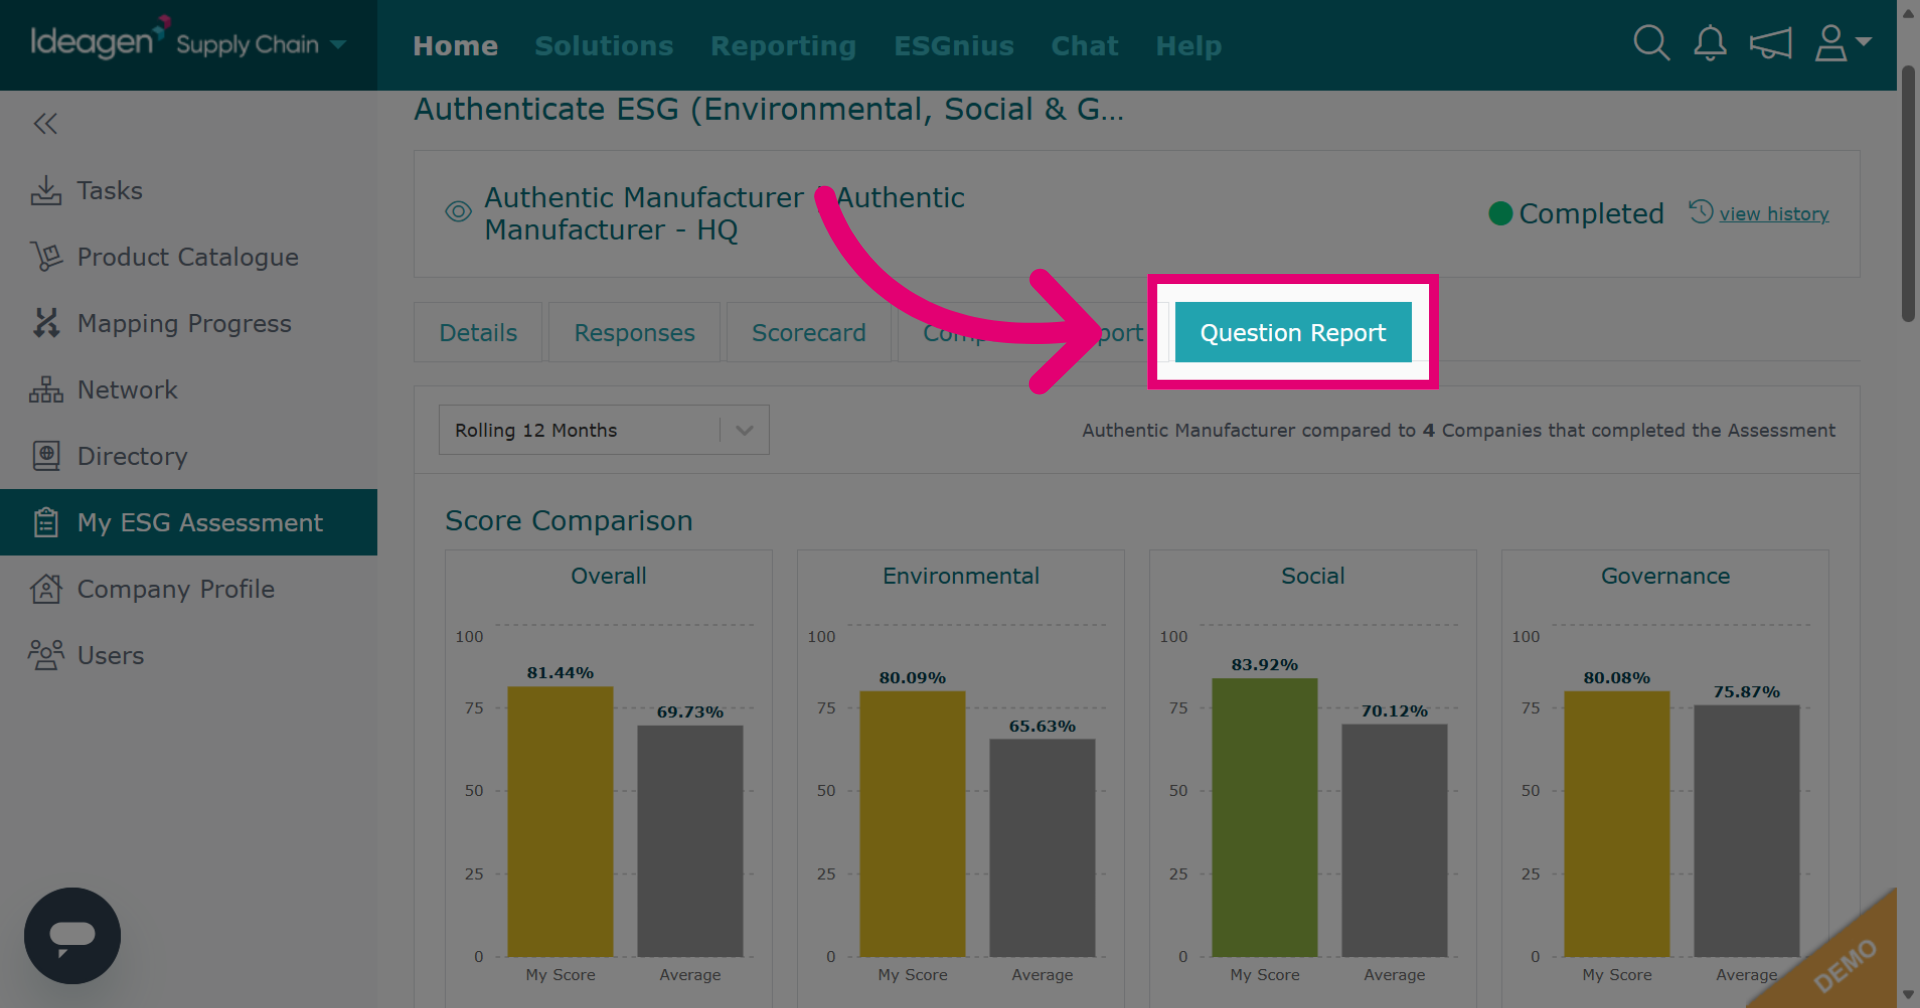1920x1008 pixels.
Task: Open the notifications bell
Action: 1710,43
